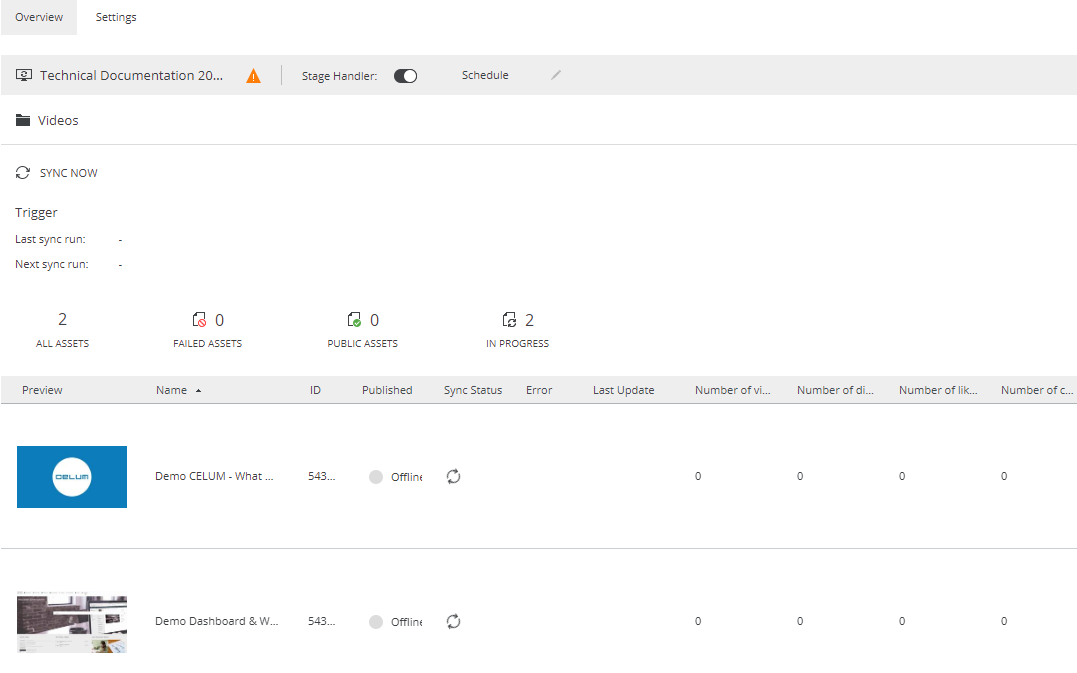
Task: Sort by the Number of vi... column
Action: (733, 390)
